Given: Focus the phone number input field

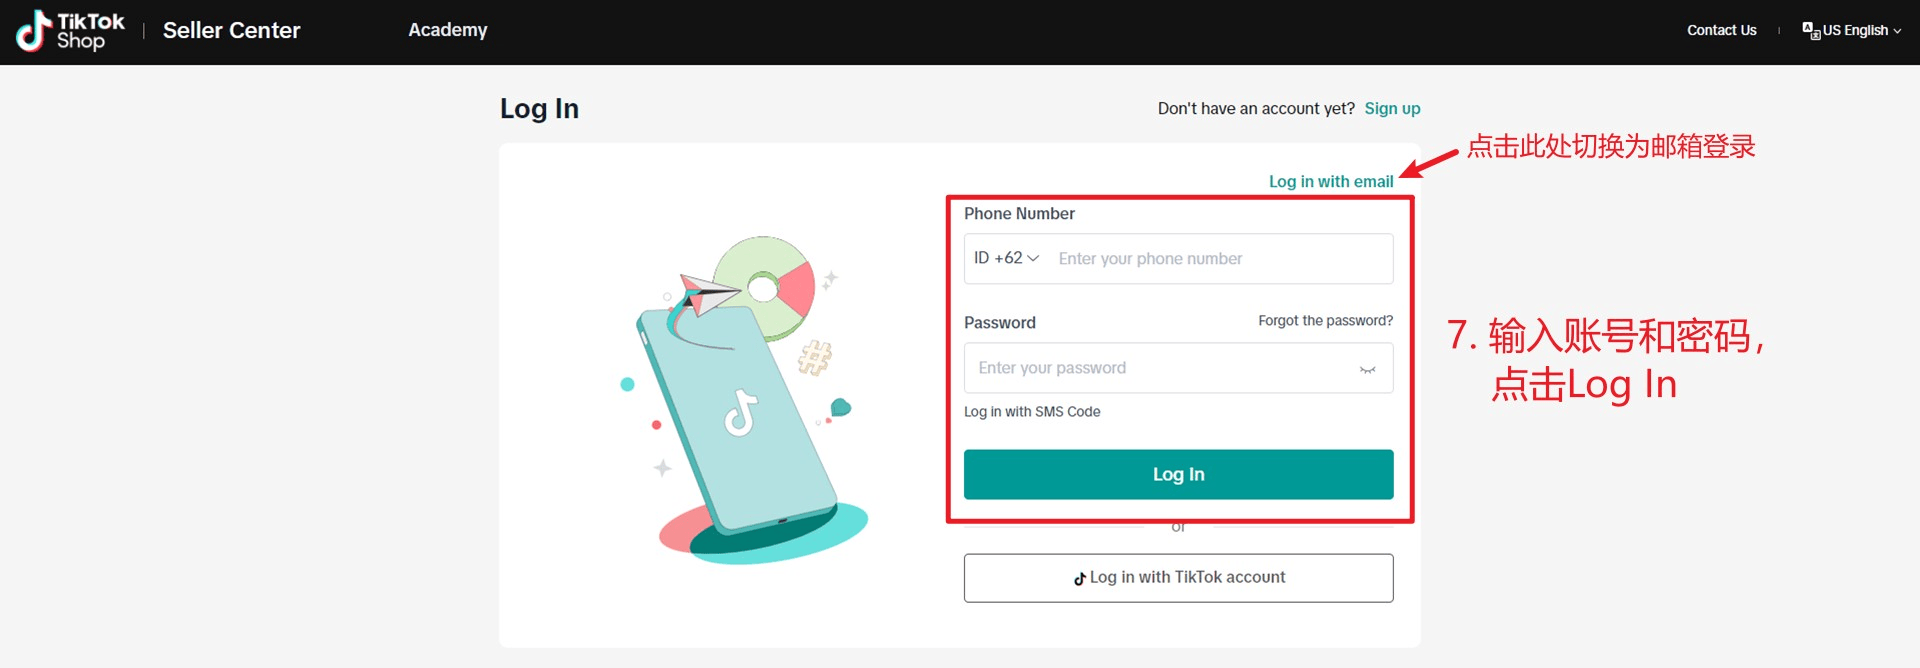Looking at the screenshot, I should tap(1220, 259).
